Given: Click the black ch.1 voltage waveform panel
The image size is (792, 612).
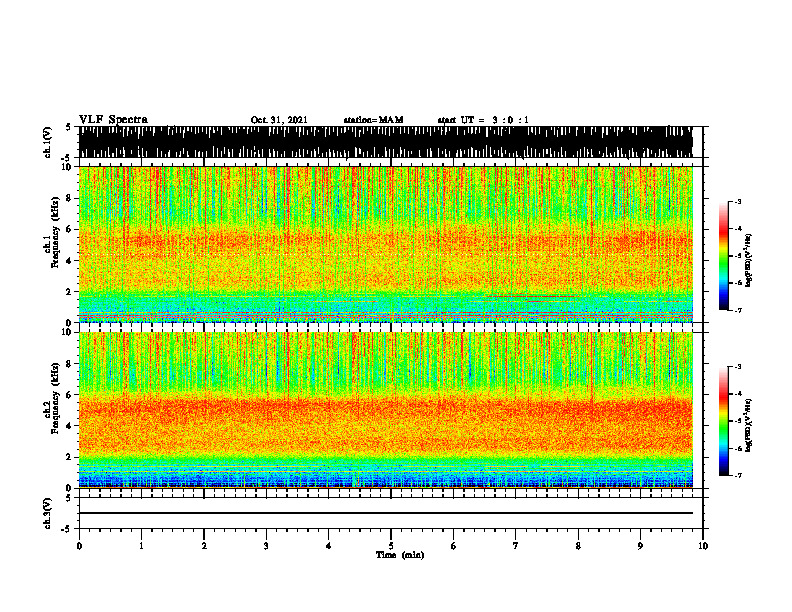Looking at the screenshot, I should click(x=385, y=142).
